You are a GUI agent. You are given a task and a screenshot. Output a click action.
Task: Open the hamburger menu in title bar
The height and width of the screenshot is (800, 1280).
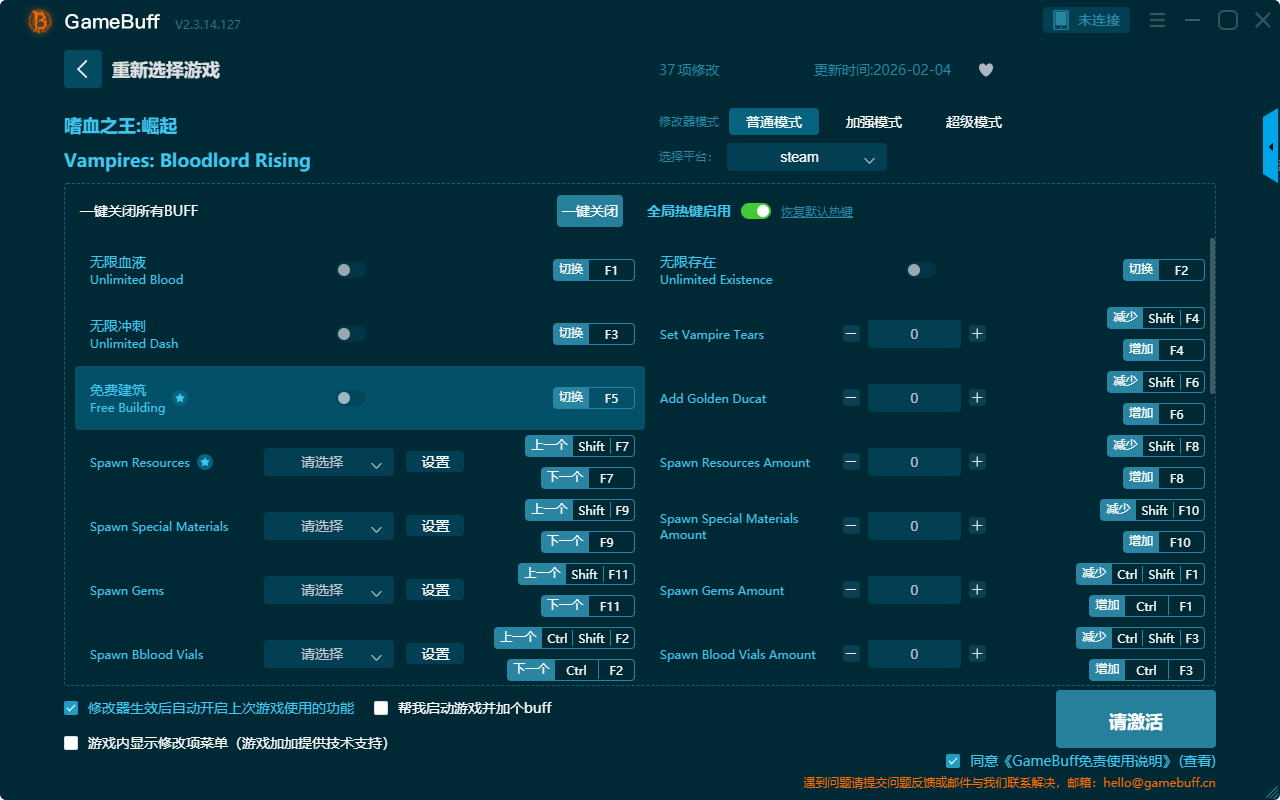point(1157,21)
